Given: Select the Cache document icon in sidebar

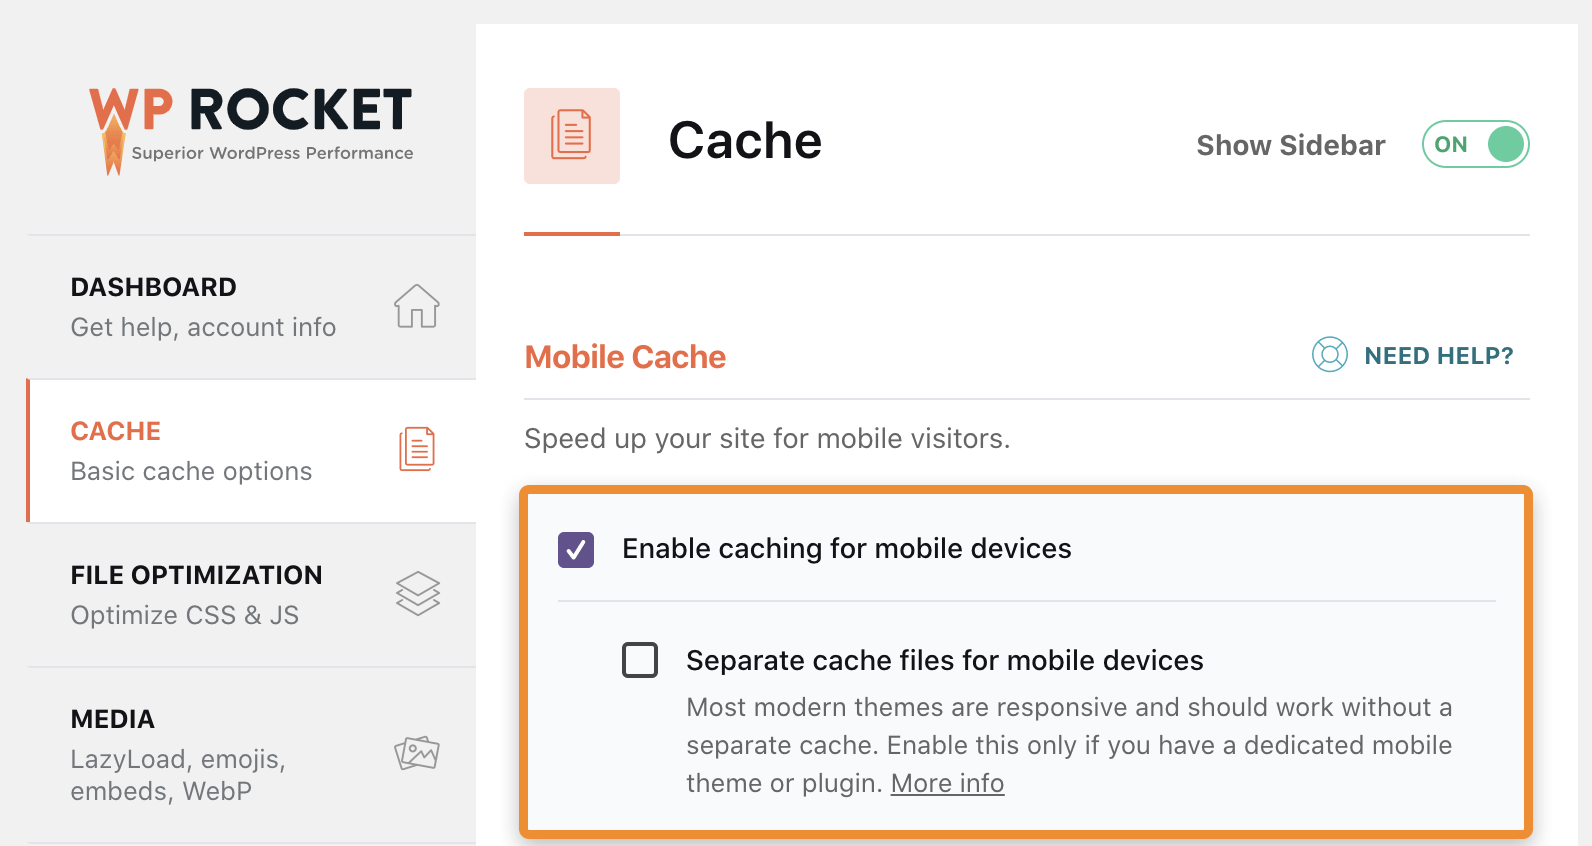Looking at the screenshot, I should (x=417, y=450).
